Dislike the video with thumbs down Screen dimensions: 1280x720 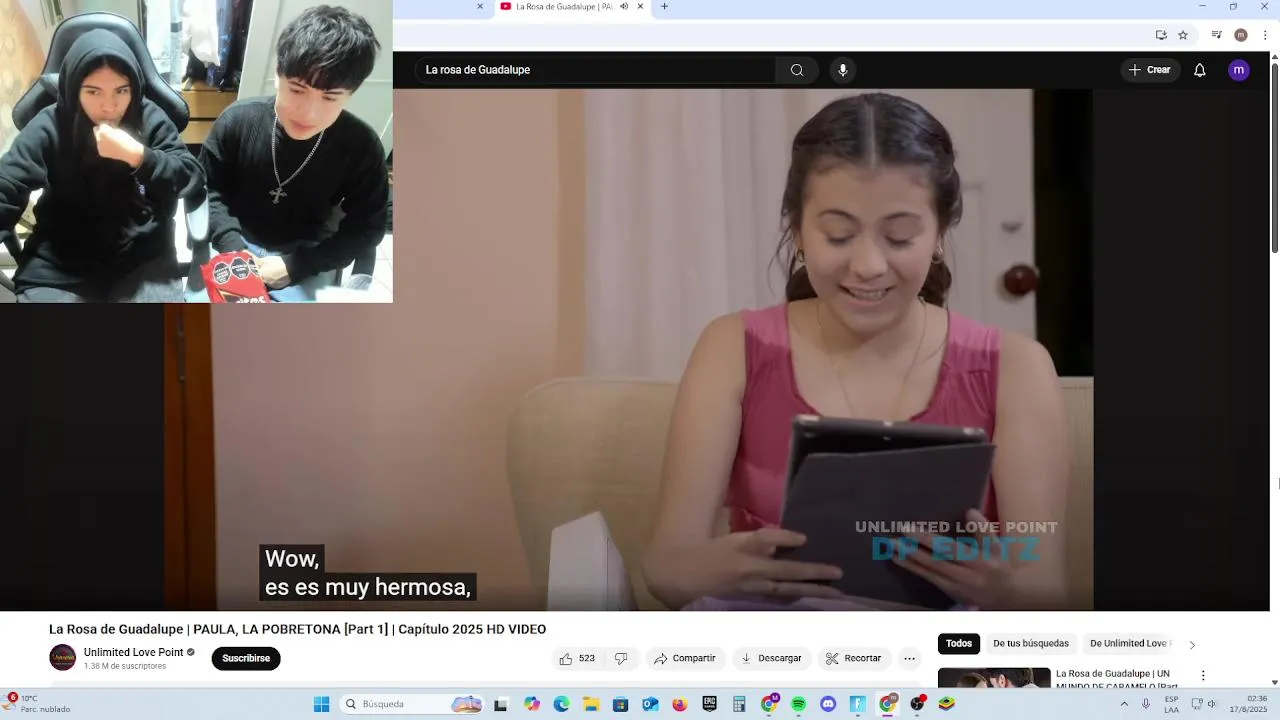coord(621,658)
